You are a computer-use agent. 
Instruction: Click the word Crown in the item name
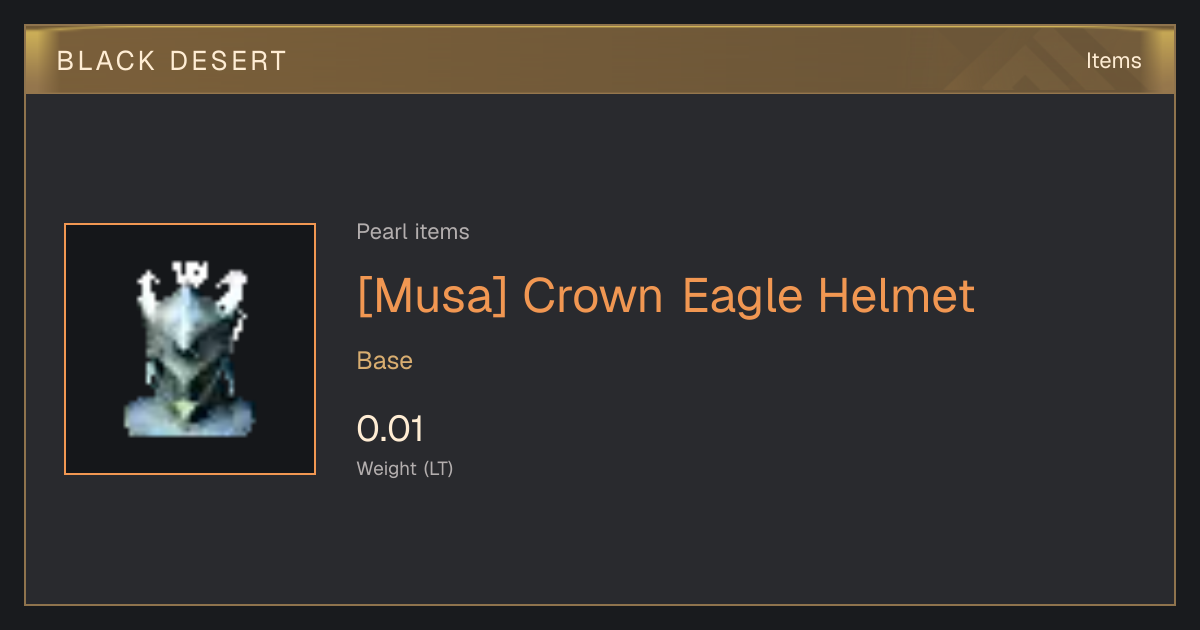[x=593, y=296]
